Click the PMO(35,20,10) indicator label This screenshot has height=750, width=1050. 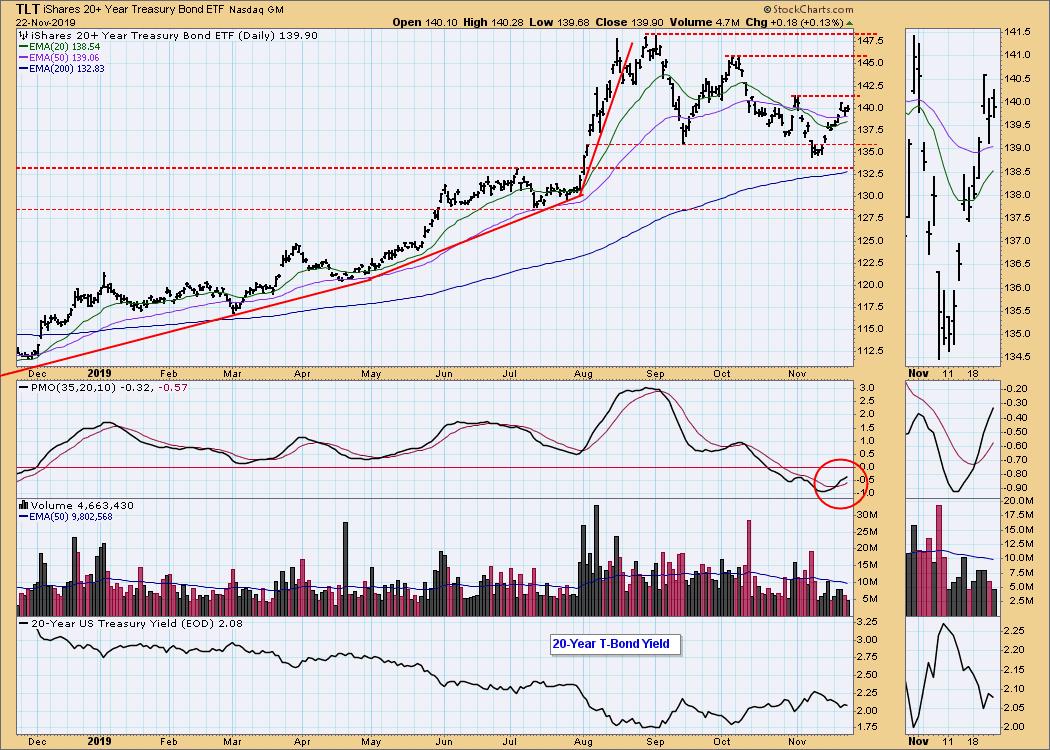tap(103, 387)
